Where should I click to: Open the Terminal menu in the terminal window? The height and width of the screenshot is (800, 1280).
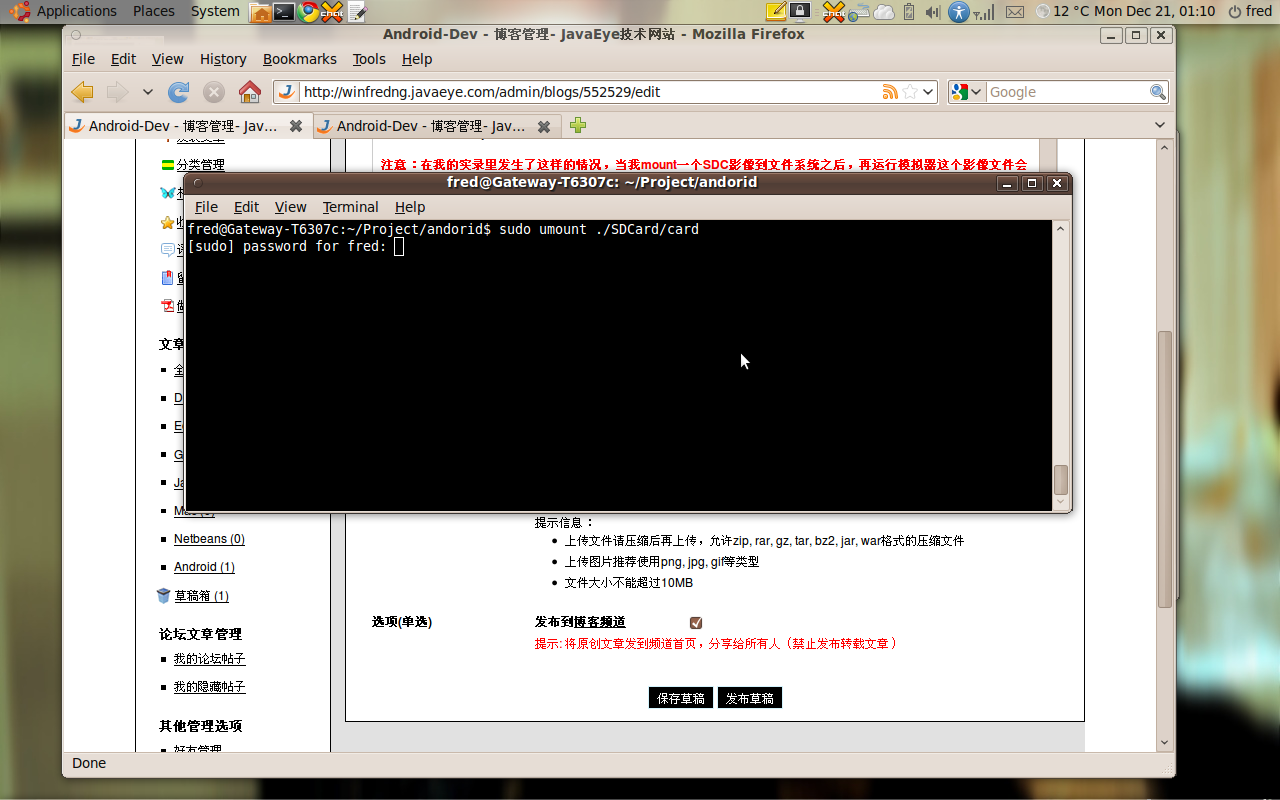coord(350,207)
